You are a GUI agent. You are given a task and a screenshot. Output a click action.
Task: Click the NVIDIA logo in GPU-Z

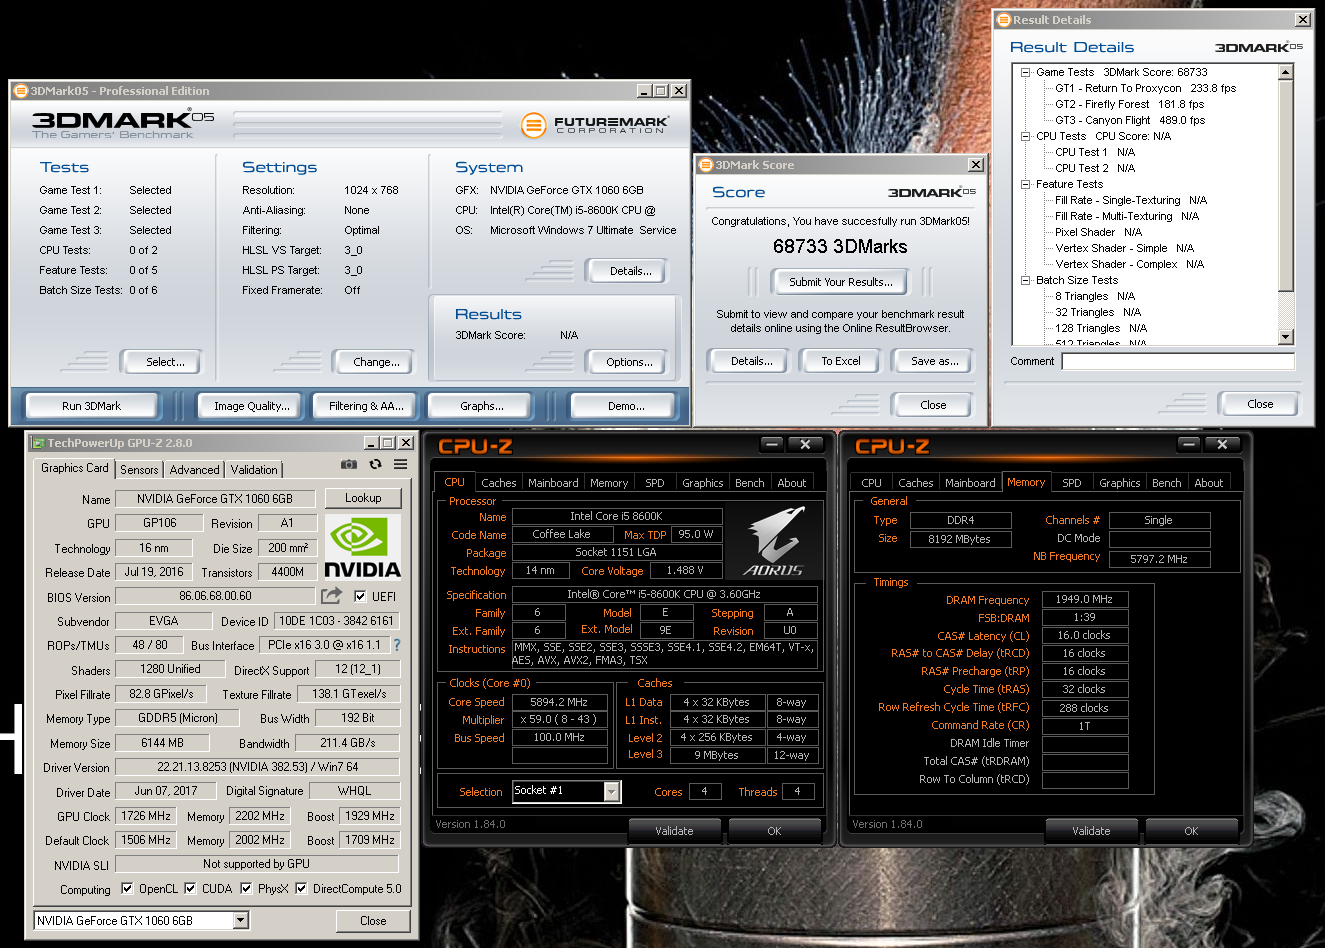point(362,547)
